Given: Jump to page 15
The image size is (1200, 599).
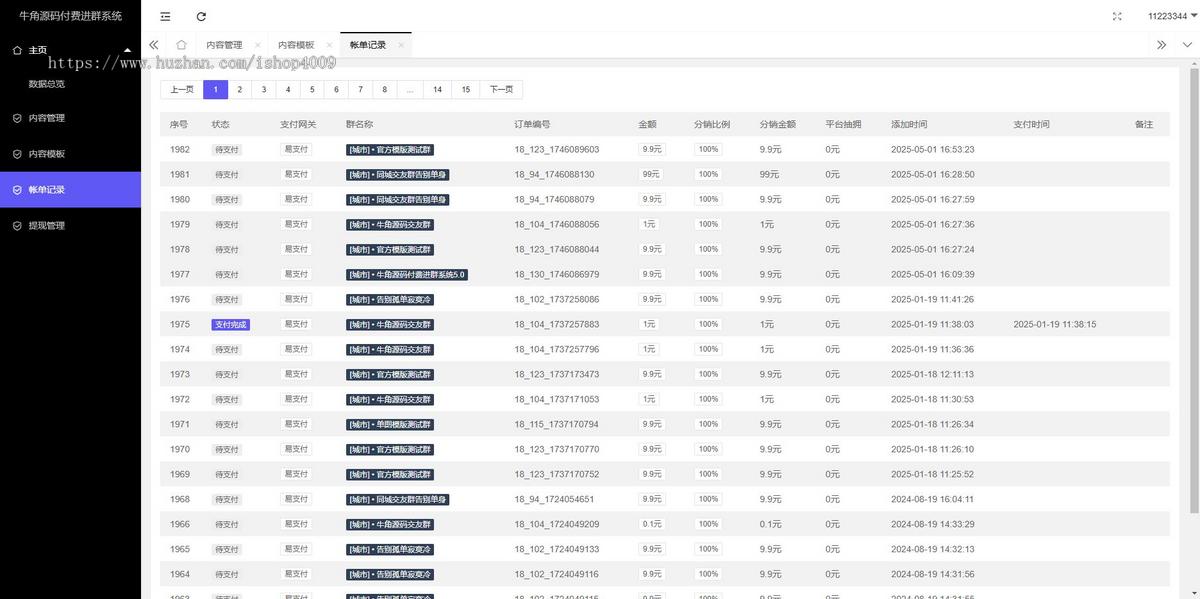Looking at the screenshot, I should [466, 89].
